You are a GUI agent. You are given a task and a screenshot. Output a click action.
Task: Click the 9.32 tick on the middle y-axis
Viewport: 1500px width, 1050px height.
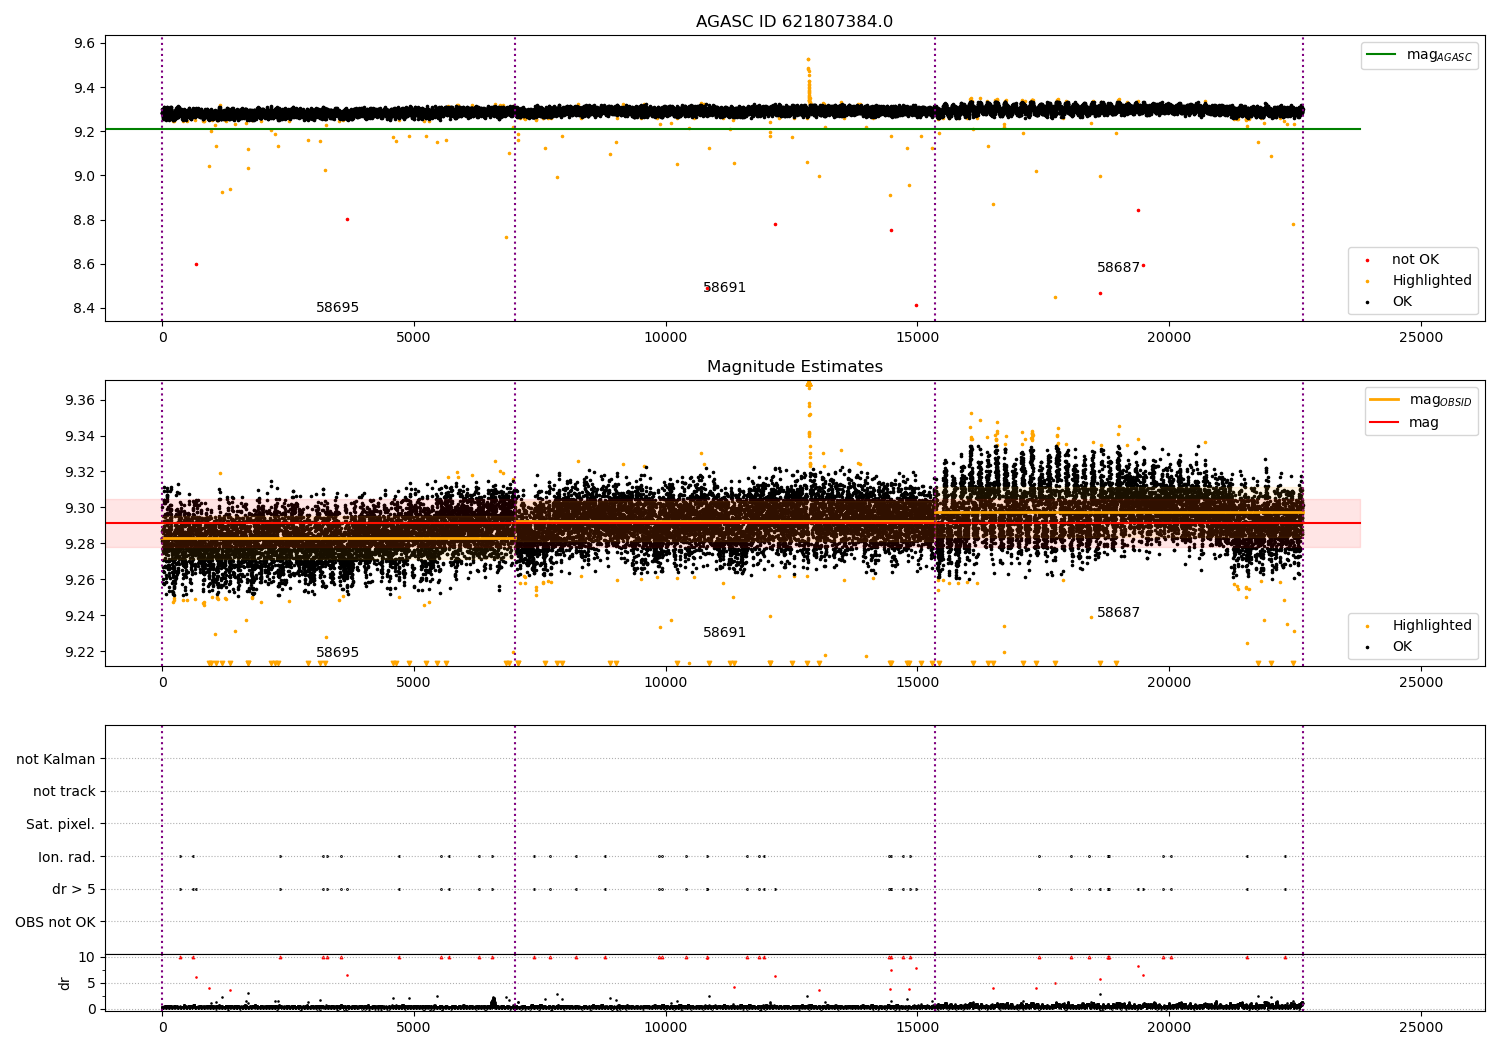point(80,473)
